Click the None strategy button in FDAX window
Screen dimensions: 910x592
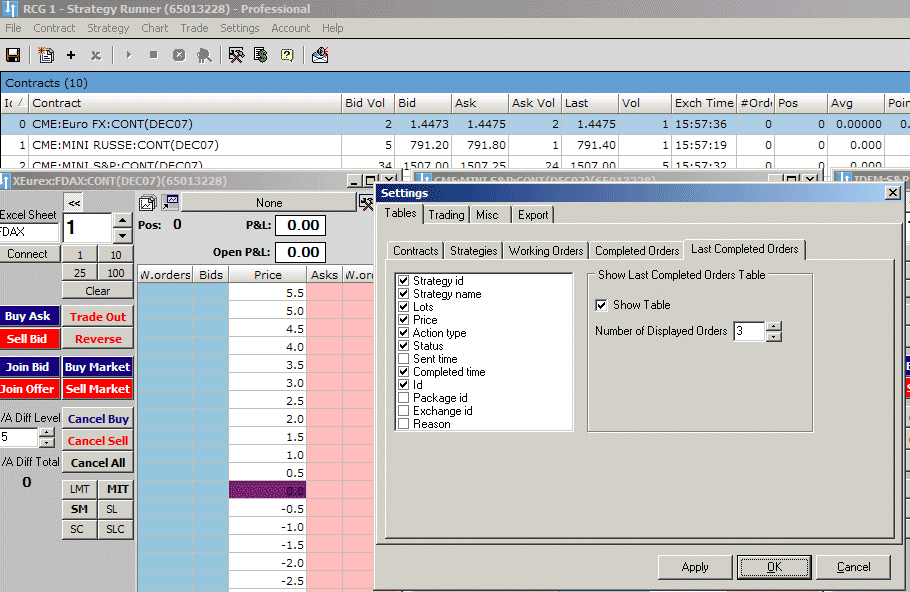click(x=269, y=203)
